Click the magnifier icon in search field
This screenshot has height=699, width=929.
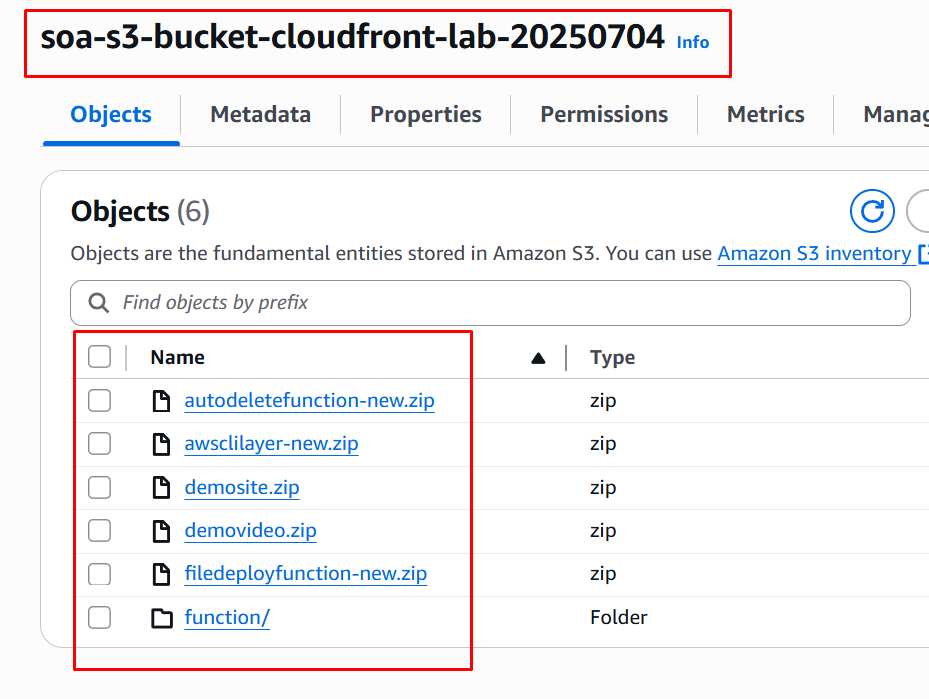click(99, 302)
